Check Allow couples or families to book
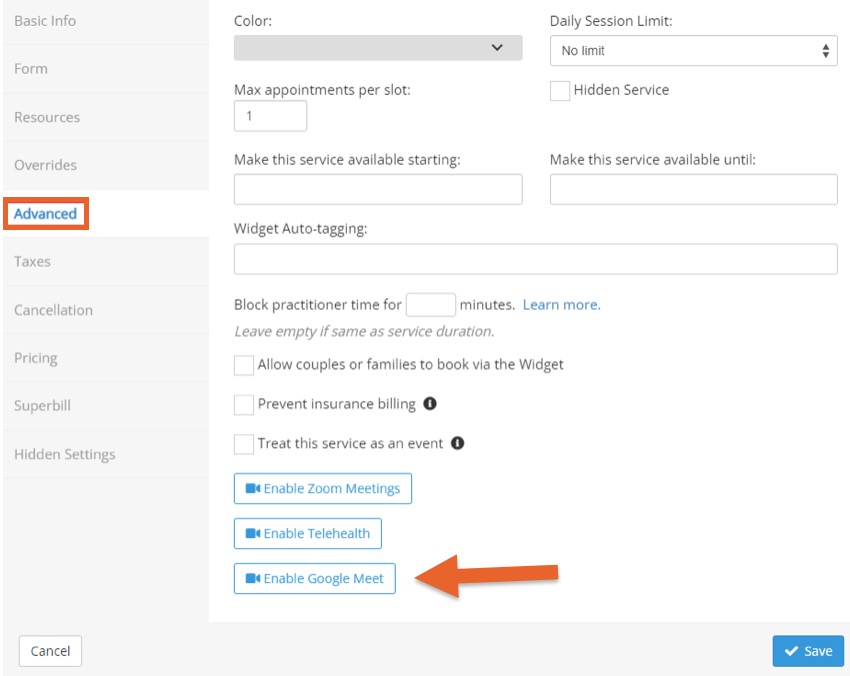850x676 pixels. point(243,365)
